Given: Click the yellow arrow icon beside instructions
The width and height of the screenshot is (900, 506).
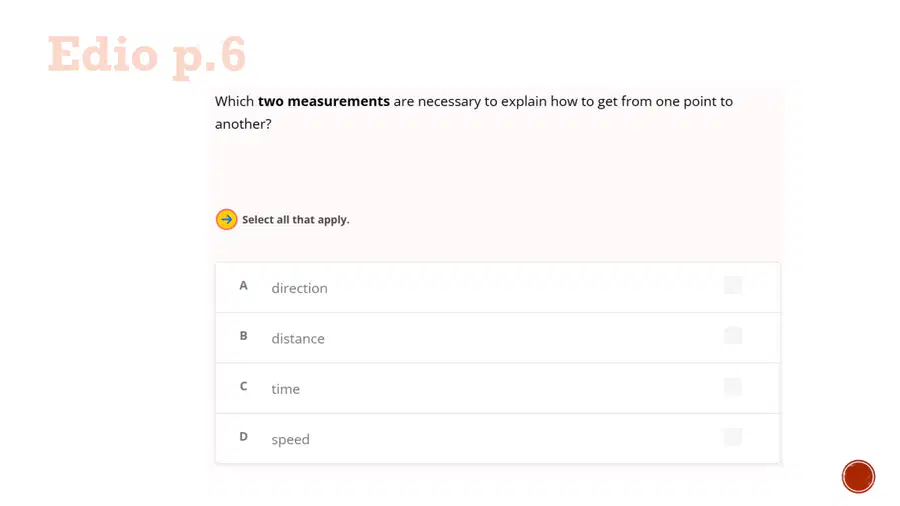Looking at the screenshot, I should pos(226,219).
